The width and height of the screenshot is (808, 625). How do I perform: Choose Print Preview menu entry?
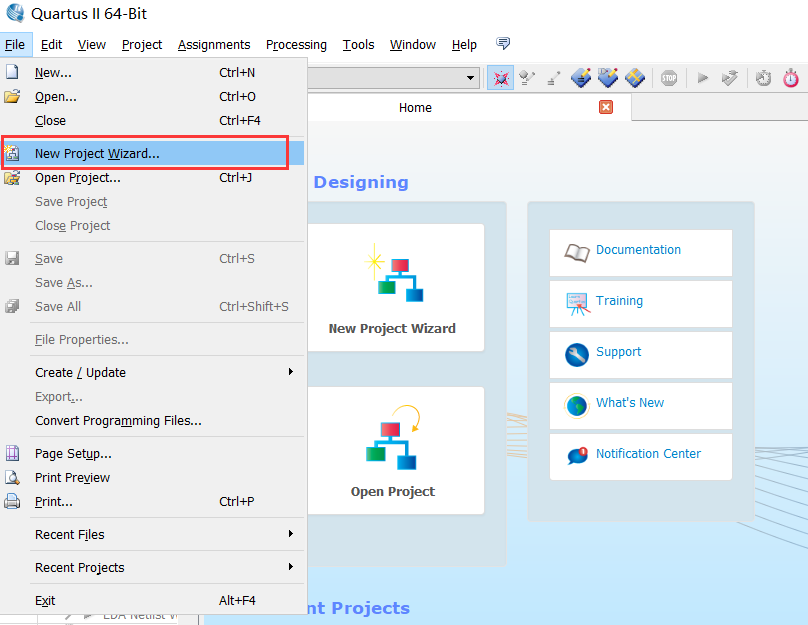pyautogui.click(x=153, y=478)
